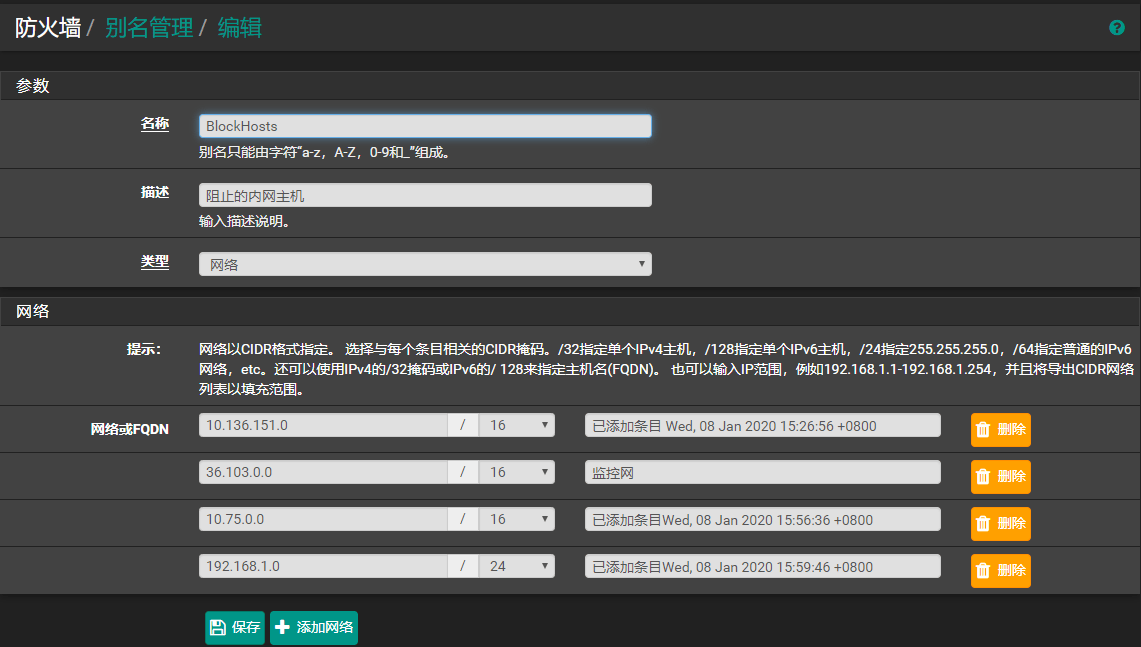
Task: Open the 类型 type dropdown
Action: coord(425,264)
